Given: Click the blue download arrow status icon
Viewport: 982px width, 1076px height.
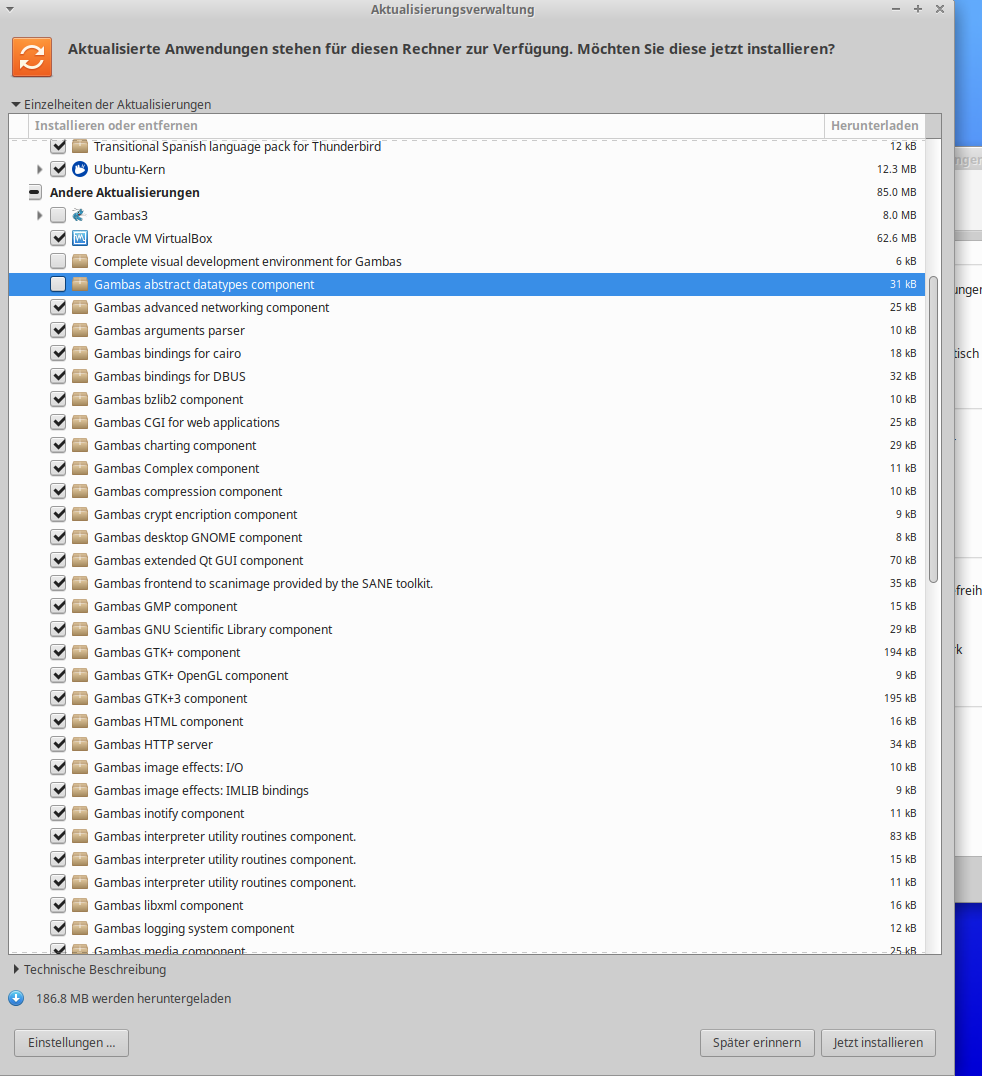Looking at the screenshot, I should coord(16,998).
